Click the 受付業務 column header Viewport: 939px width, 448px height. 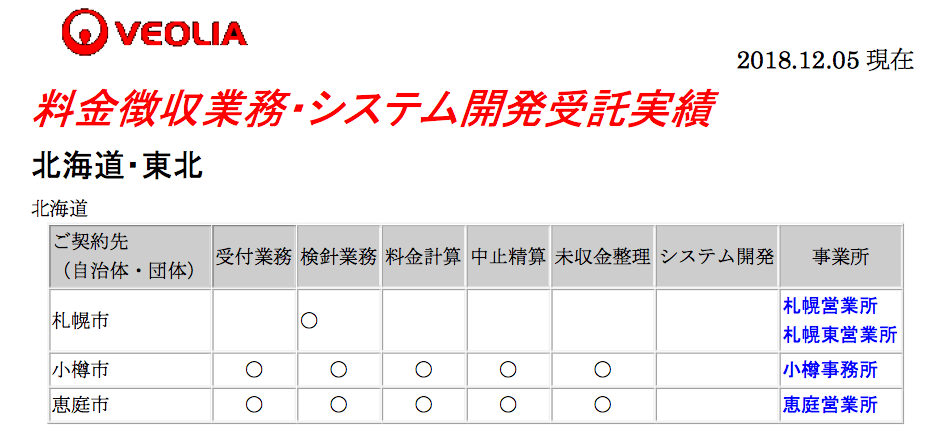(255, 257)
